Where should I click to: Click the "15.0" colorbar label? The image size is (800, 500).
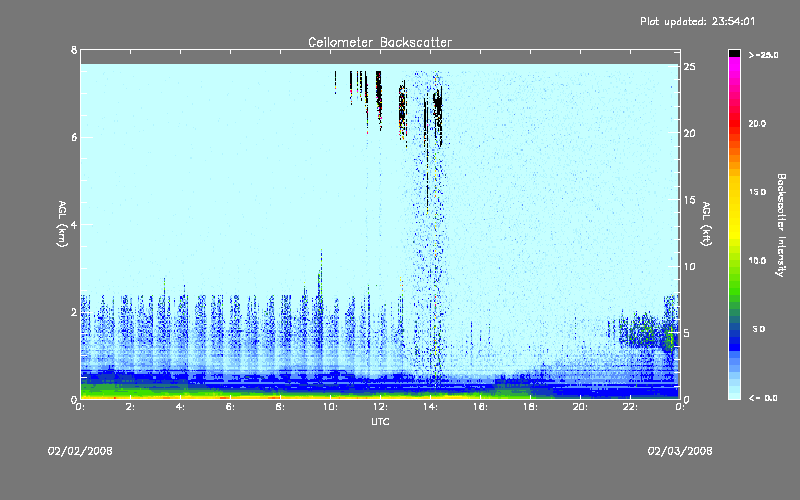click(x=757, y=192)
